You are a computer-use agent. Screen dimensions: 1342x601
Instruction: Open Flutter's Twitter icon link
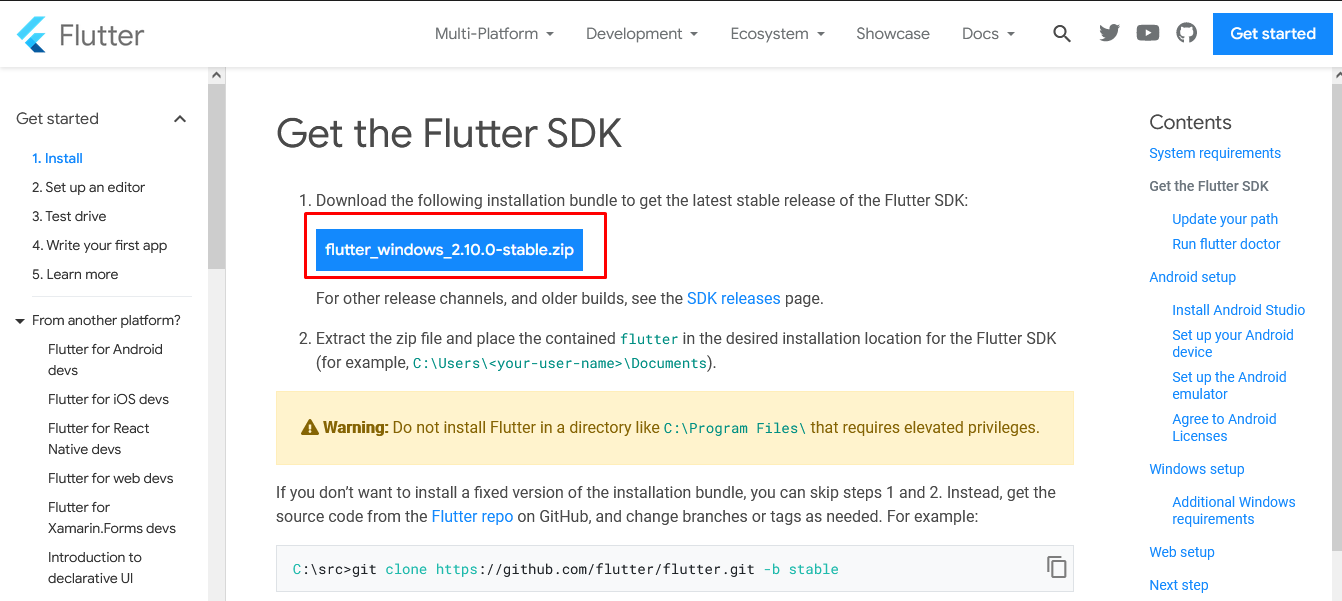1109,33
